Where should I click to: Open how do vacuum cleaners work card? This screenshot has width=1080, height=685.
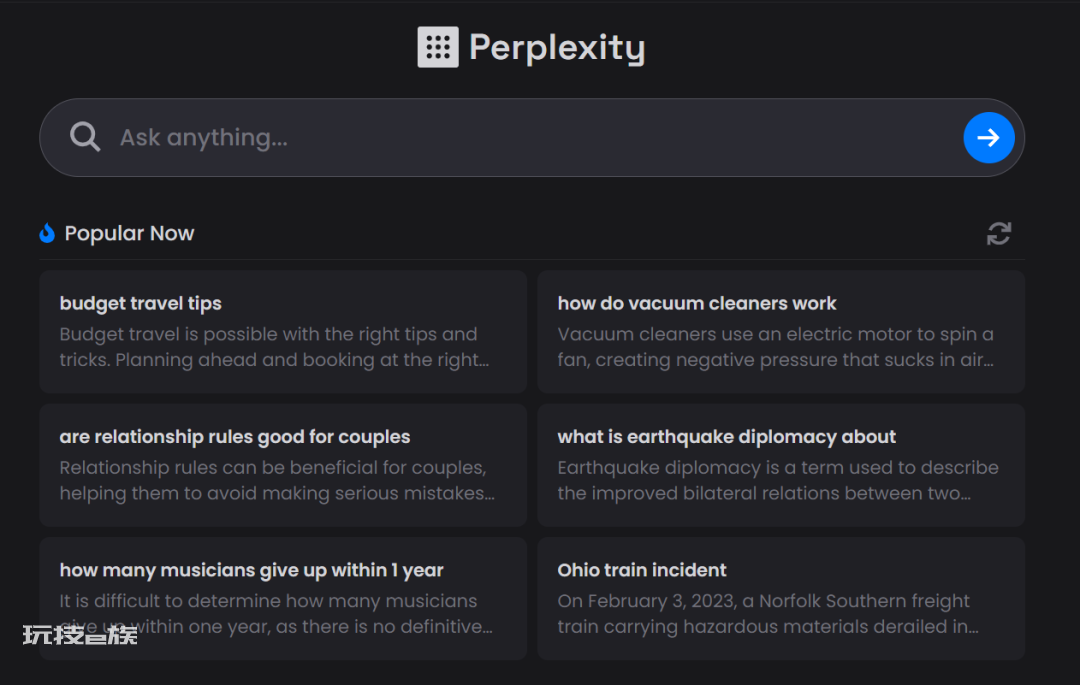781,331
